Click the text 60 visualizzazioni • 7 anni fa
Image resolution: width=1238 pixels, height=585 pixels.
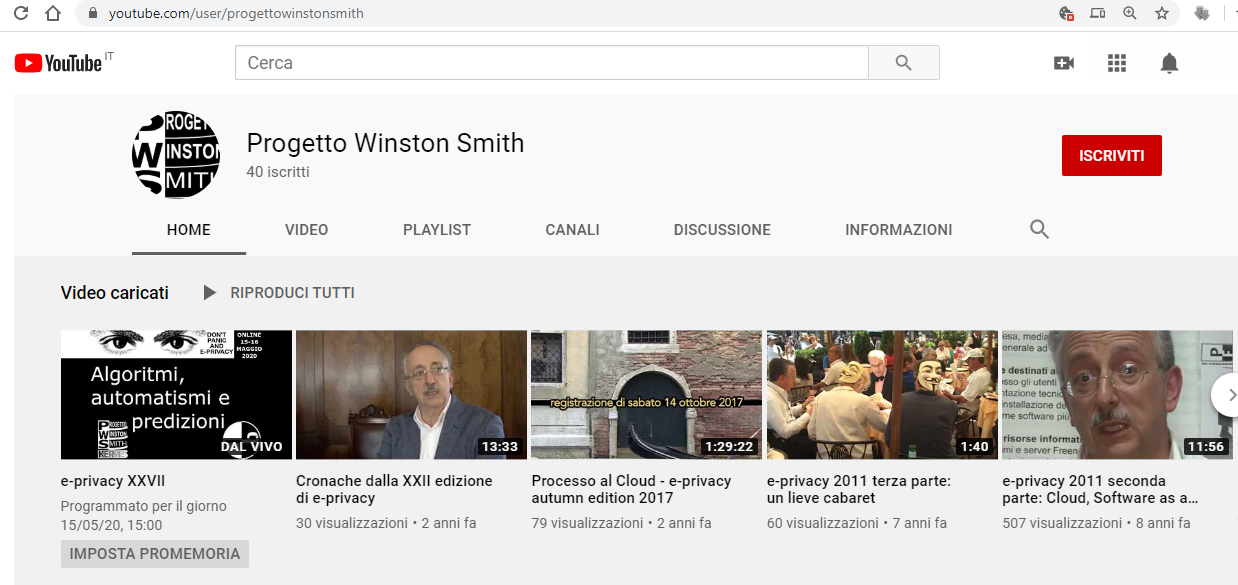(857, 523)
